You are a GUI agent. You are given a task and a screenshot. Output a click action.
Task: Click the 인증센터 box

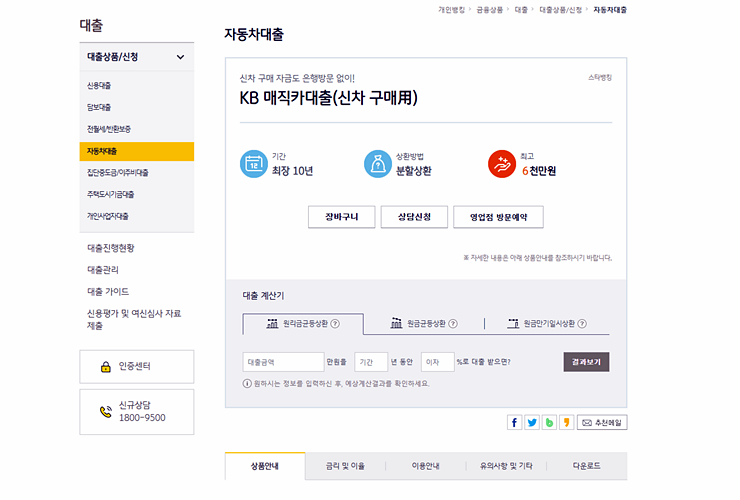pos(137,367)
